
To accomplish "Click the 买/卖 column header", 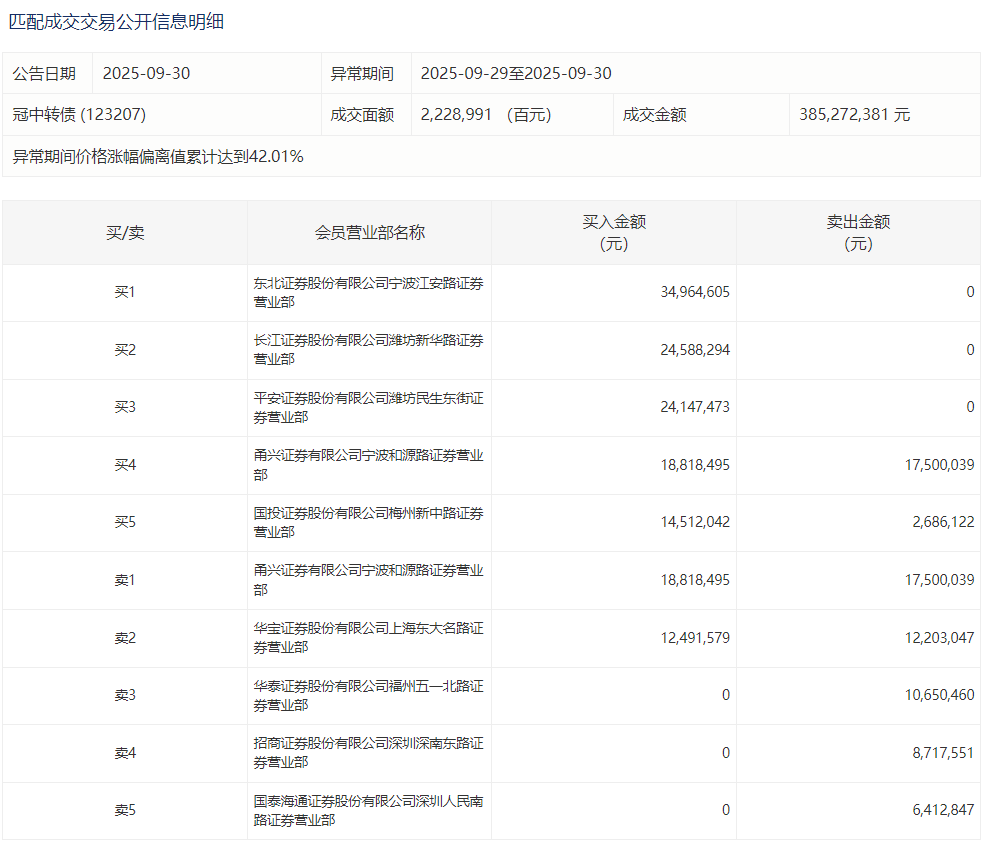I will 125,232.
